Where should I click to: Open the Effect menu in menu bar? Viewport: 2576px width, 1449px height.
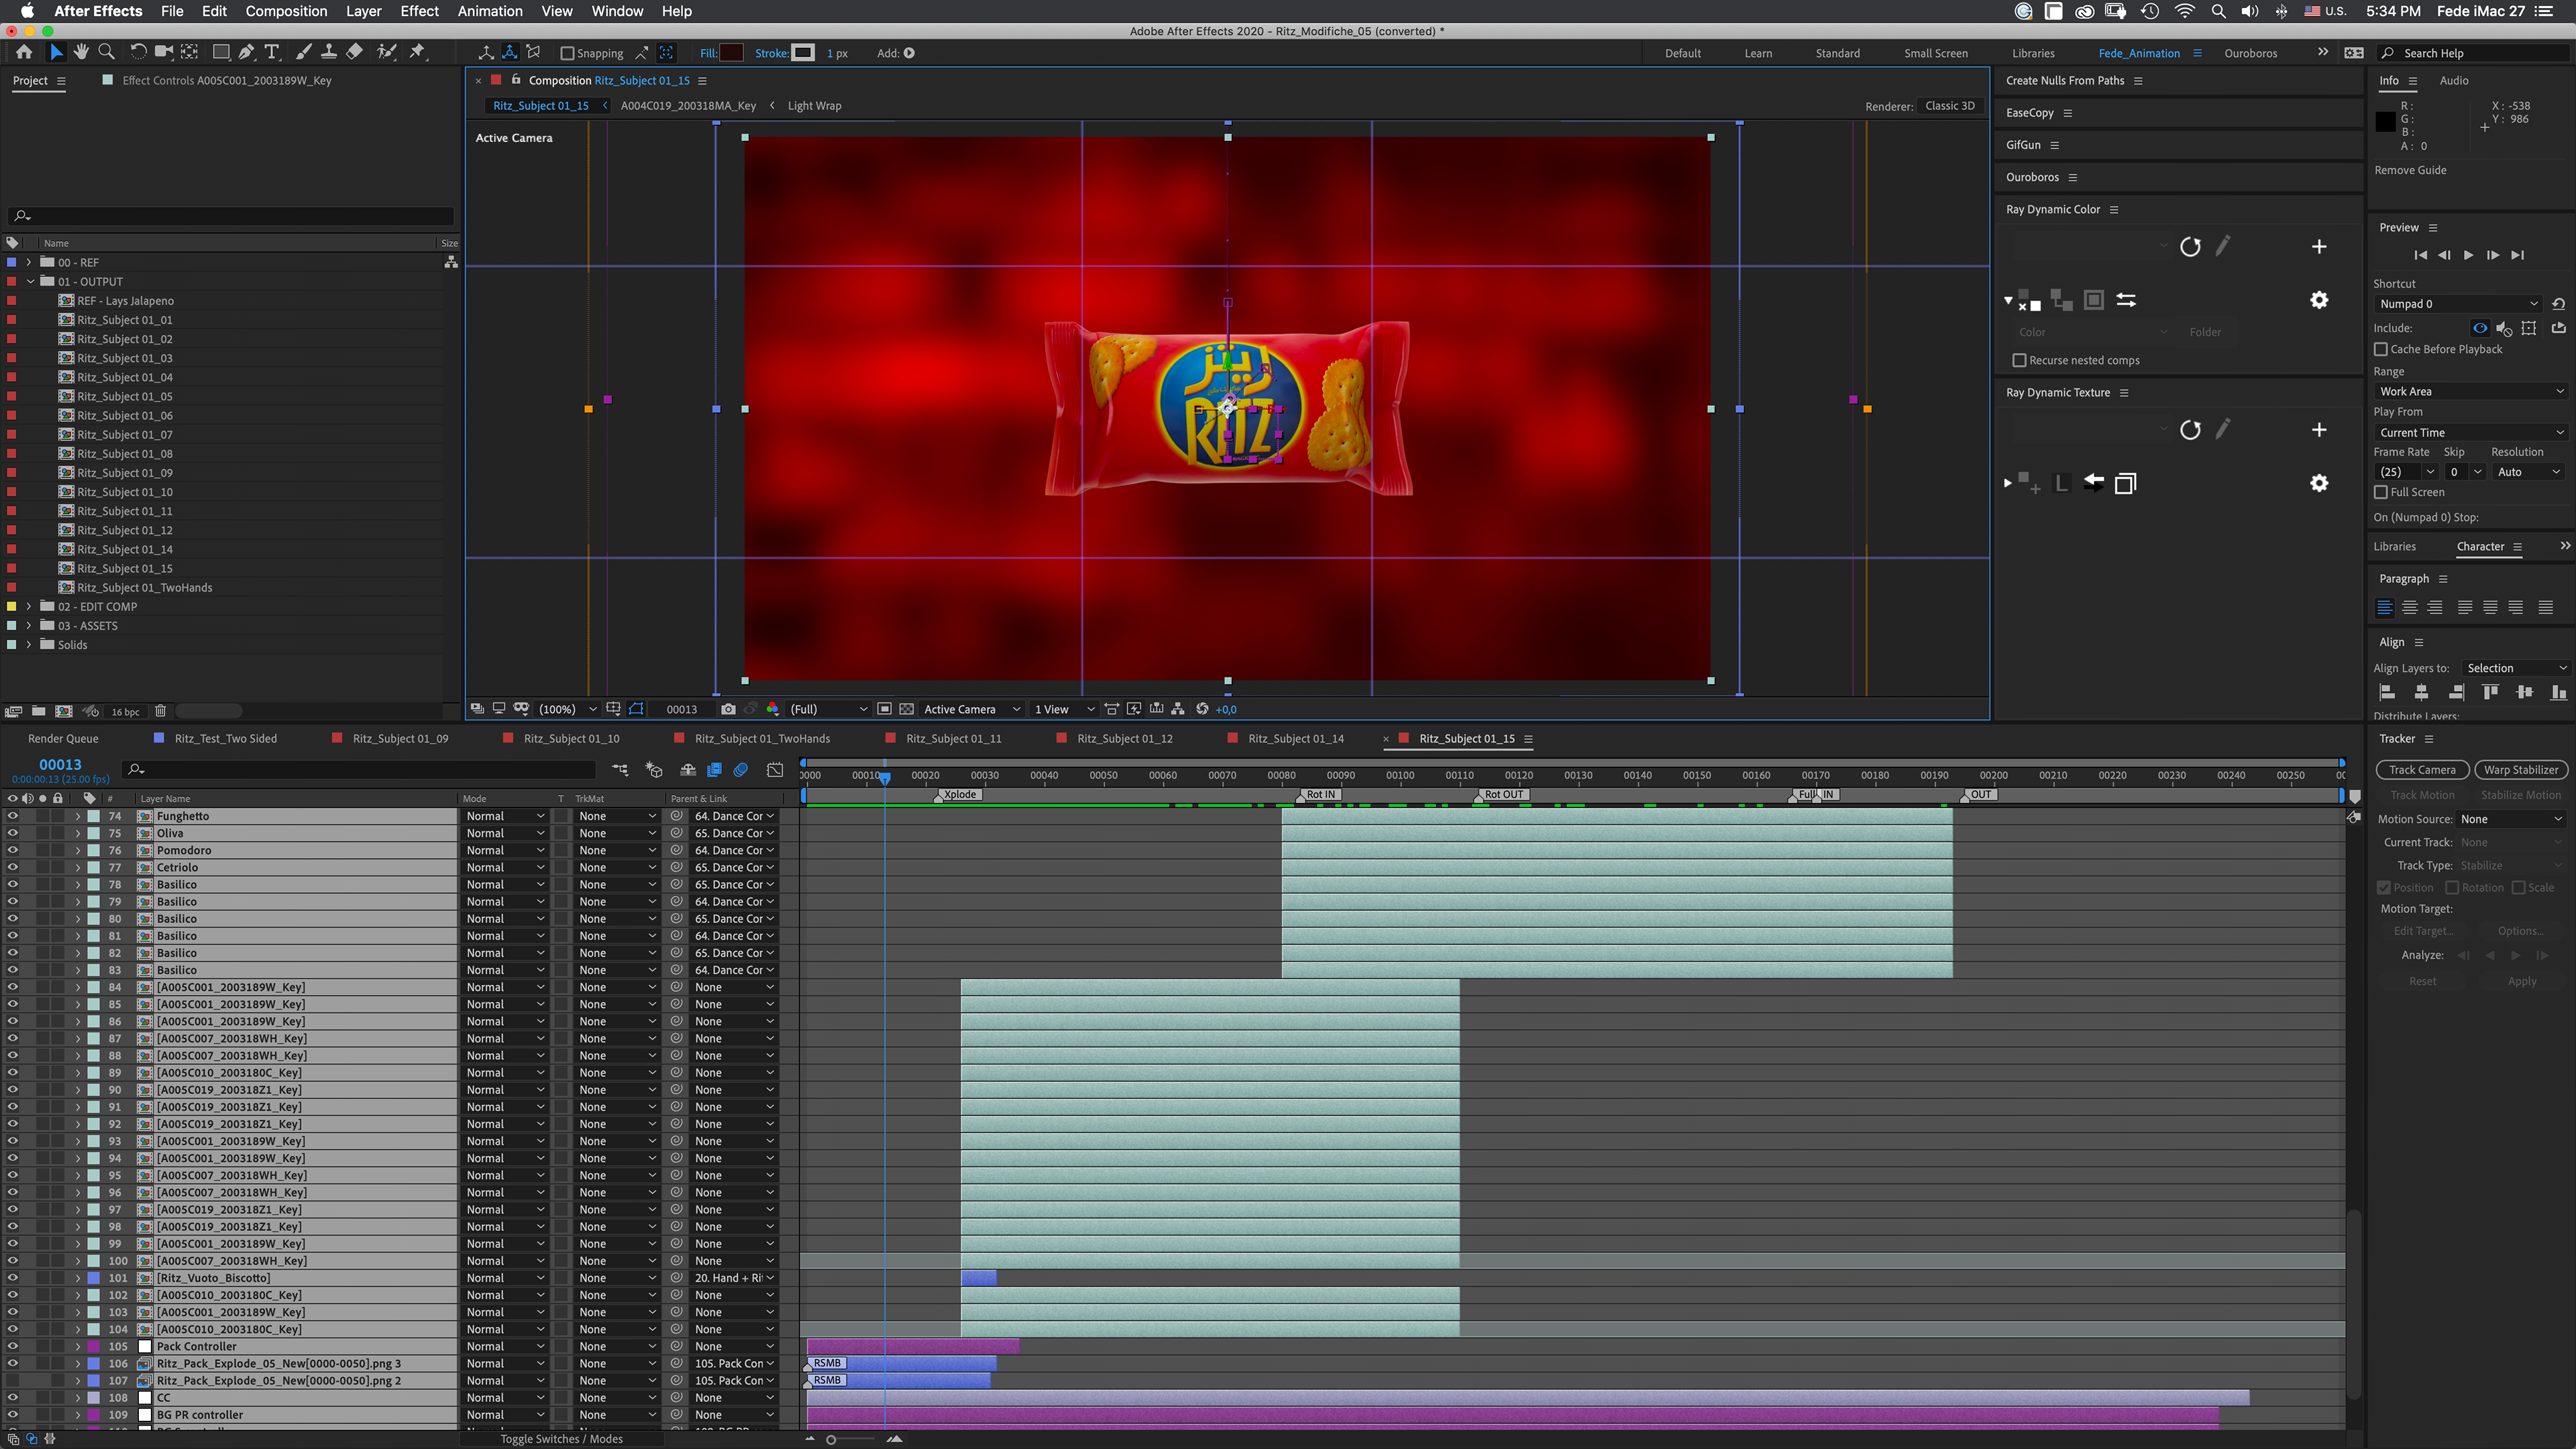(419, 11)
